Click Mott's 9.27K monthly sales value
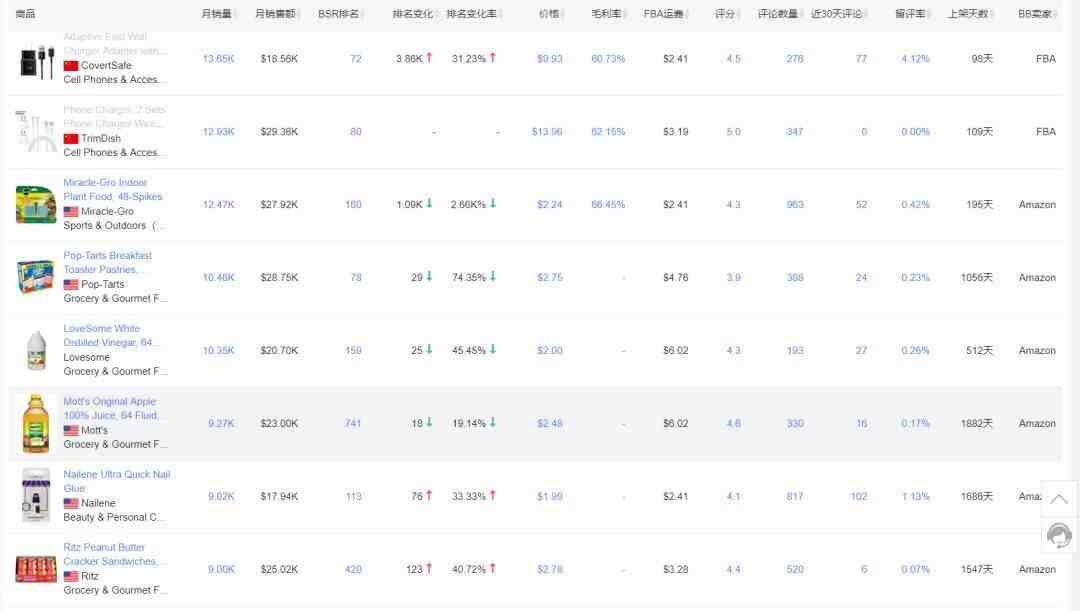Image resolution: width=1080 pixels, height=611 pixels. click(221, 424)
